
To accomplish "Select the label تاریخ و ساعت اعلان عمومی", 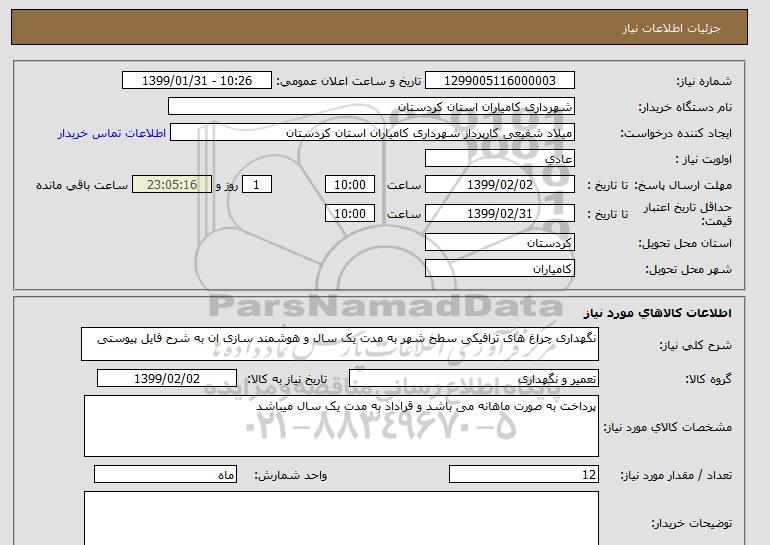I will click(x=349, y=82).
